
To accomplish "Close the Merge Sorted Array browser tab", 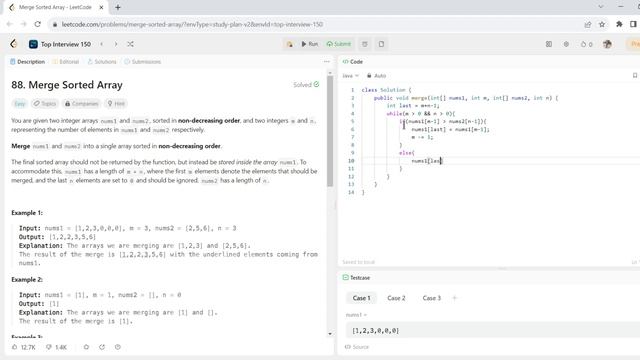I will click(101, 7).
